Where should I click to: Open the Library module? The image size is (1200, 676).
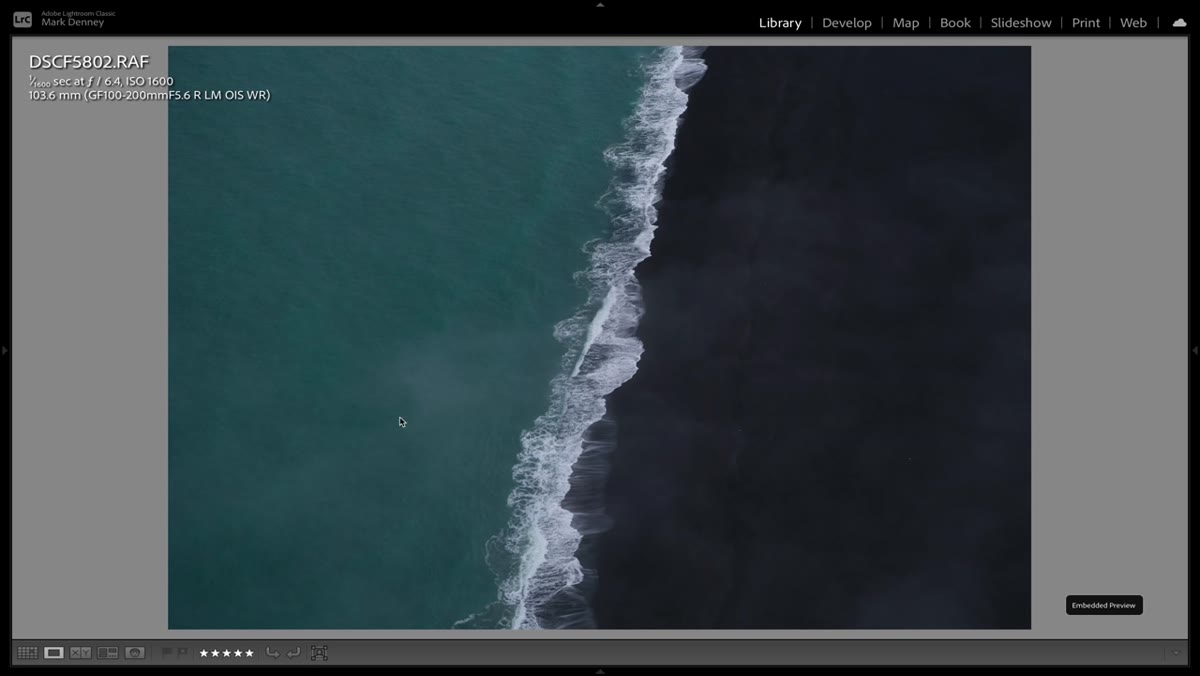point(780,23)
